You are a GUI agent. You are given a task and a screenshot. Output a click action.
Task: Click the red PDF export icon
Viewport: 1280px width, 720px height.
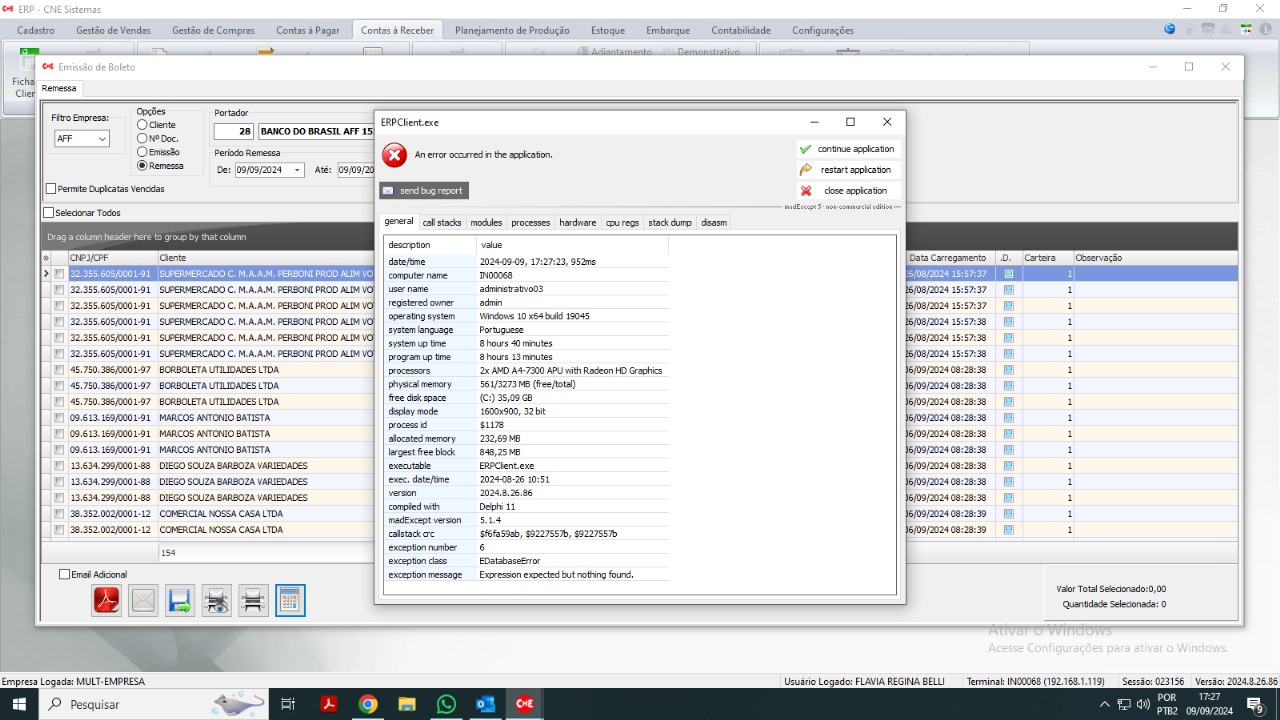[x=107, y=600]
